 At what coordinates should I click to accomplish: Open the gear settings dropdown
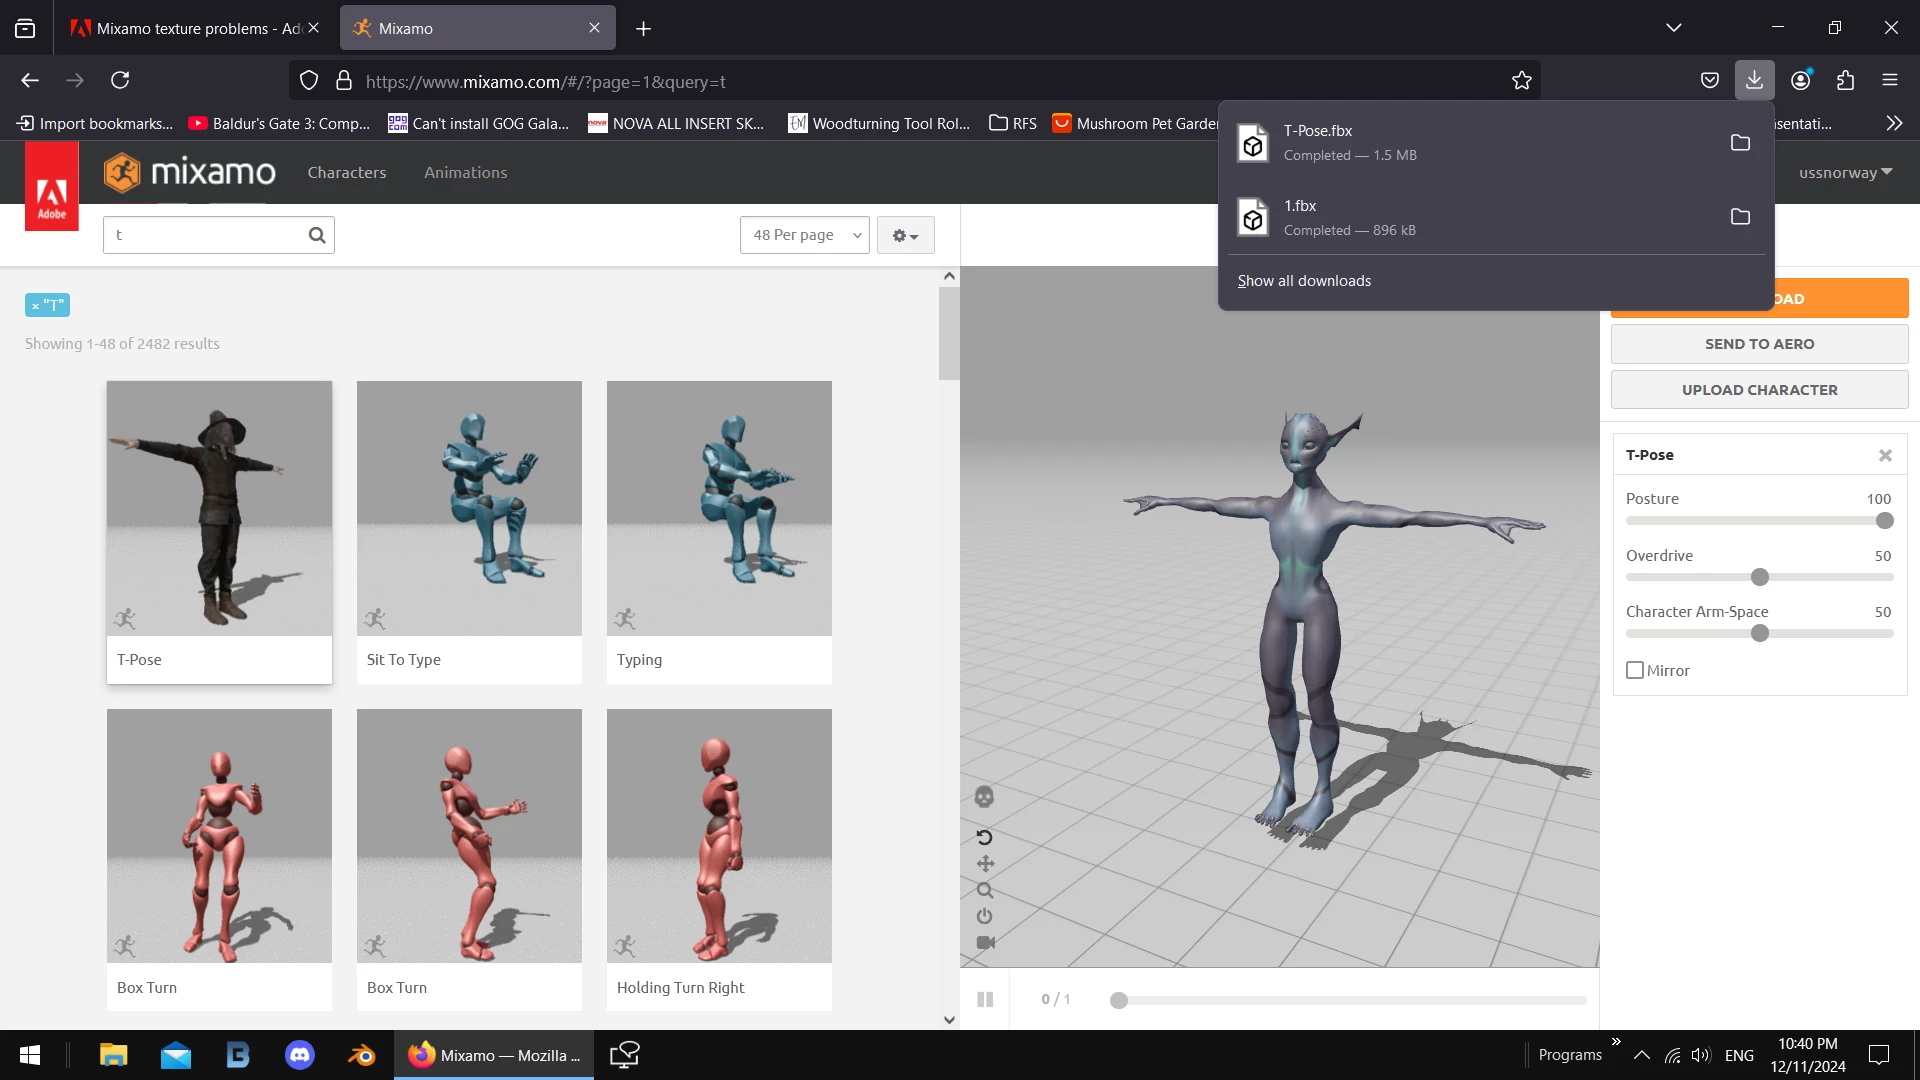point(905,235)
